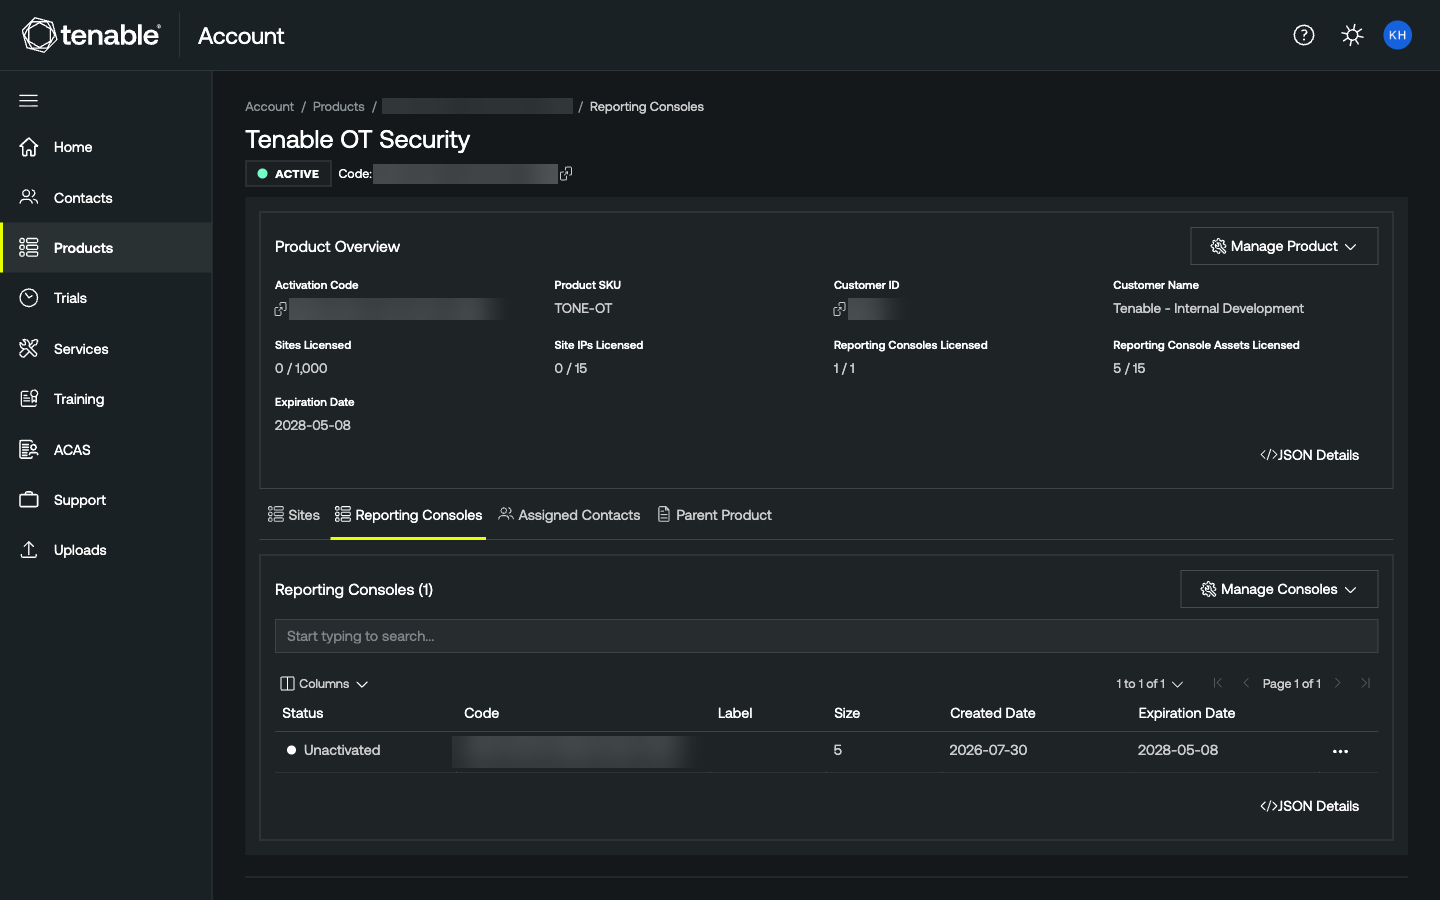This screenshot has width=1440, height=900.
Task: Go to last page of consoles
Action: 1366,683
